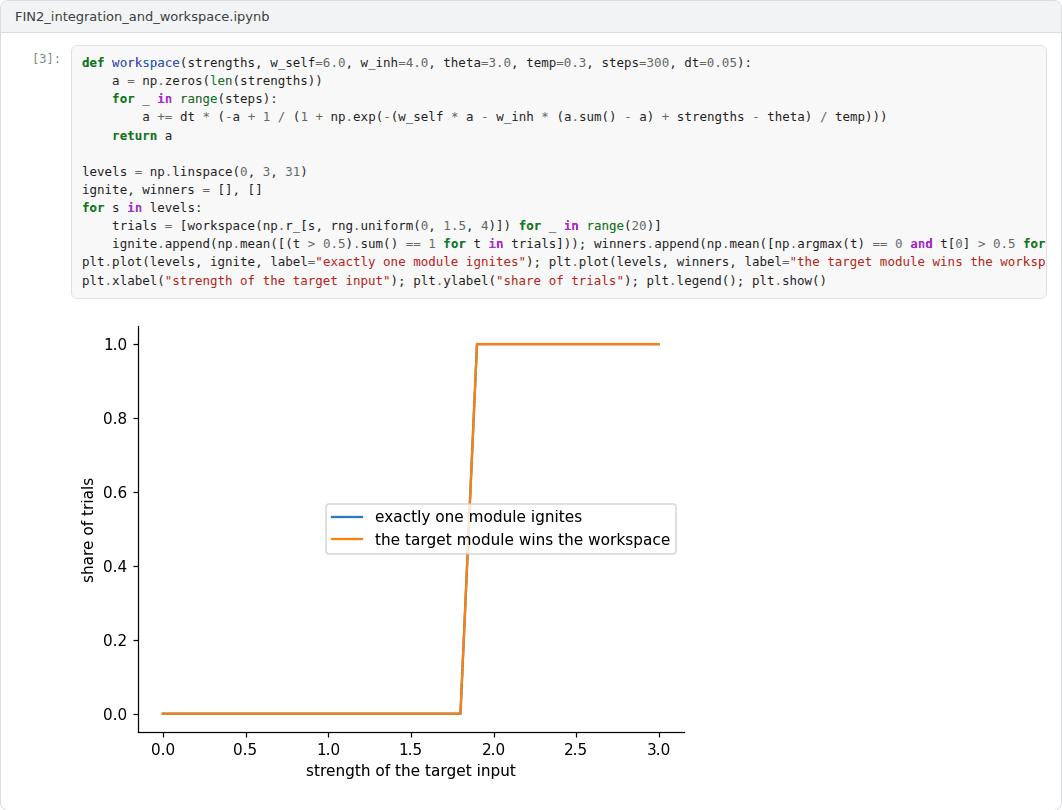The image size is (1062, 810).
Task: Click the y-axis tick label 0.4
Action: click(115, 567)
